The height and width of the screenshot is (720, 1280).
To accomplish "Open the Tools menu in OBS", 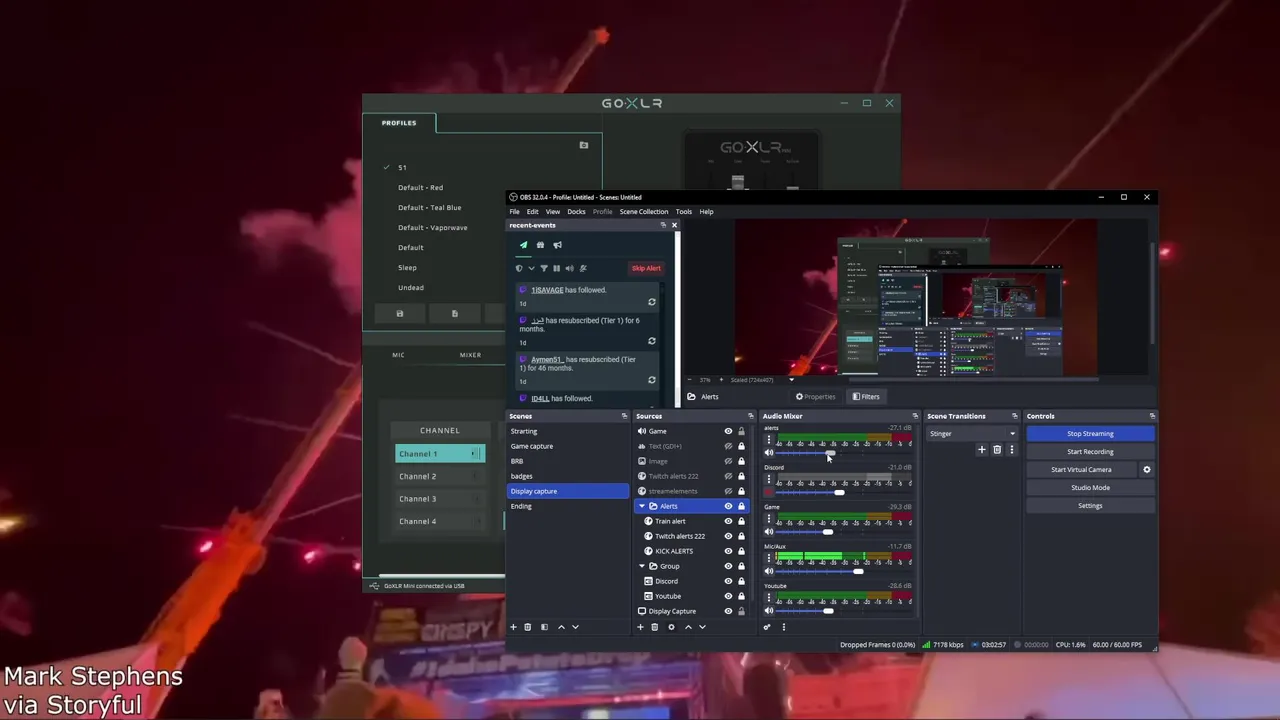I will [x=684, y=212].
